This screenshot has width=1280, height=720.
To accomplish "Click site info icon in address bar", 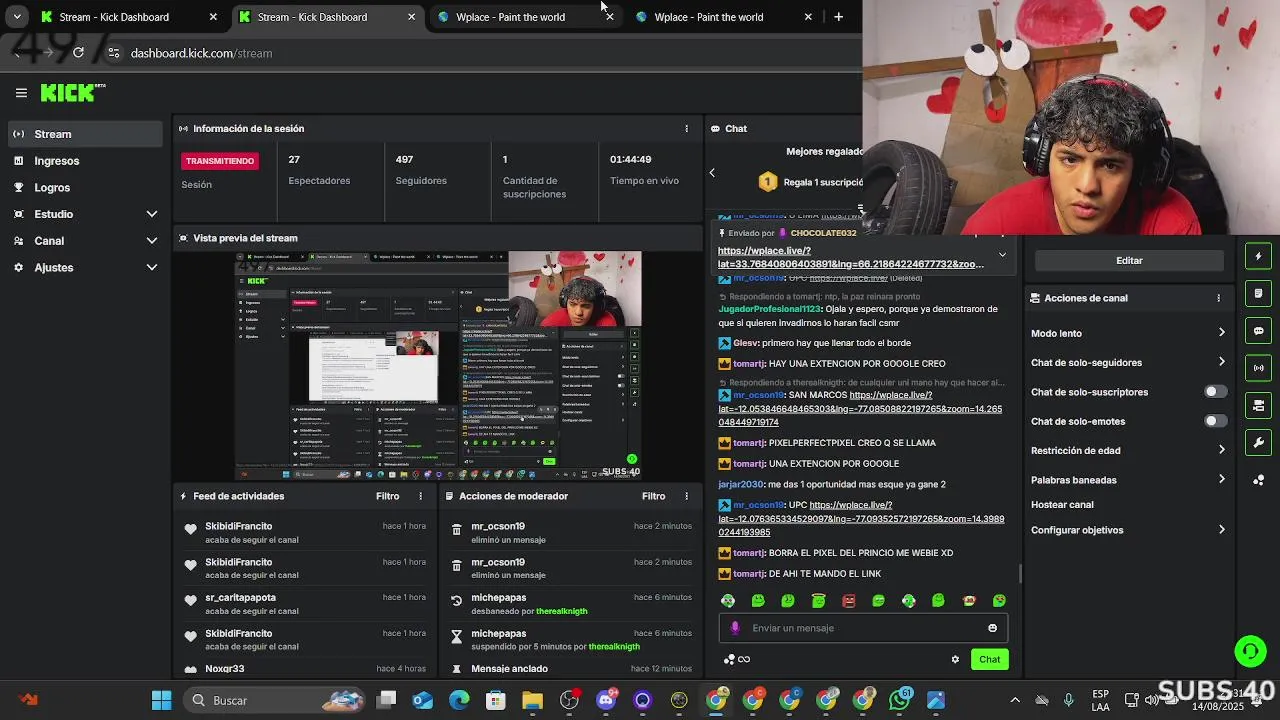I will point(113,53).
